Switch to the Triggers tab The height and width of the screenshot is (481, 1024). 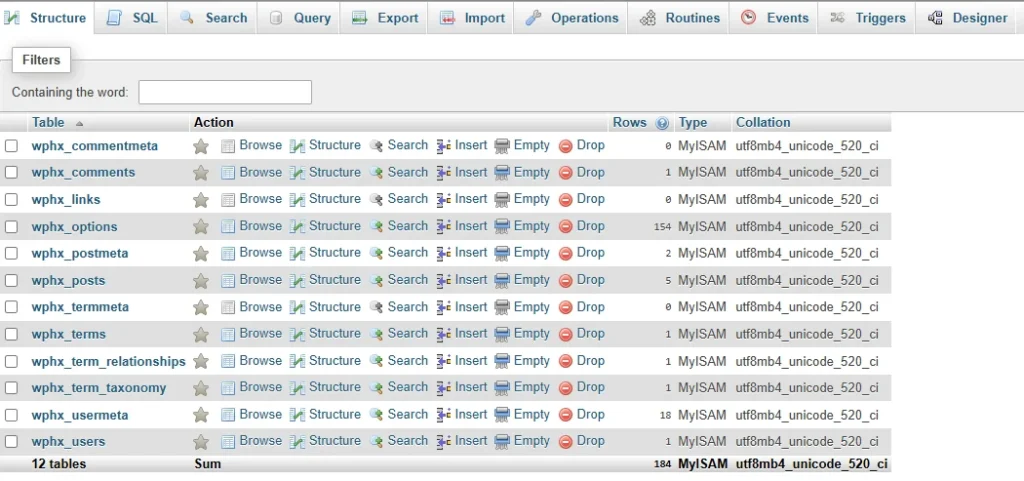[867, 18]
